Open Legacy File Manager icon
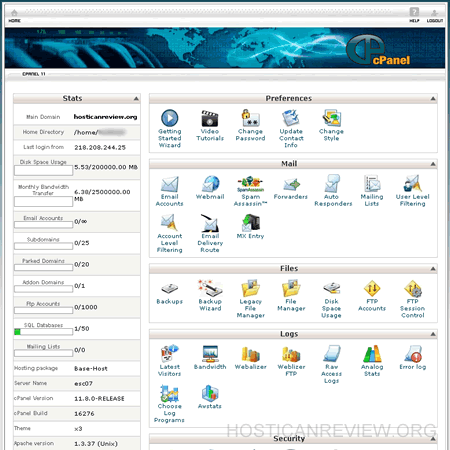 click(250, 288)
